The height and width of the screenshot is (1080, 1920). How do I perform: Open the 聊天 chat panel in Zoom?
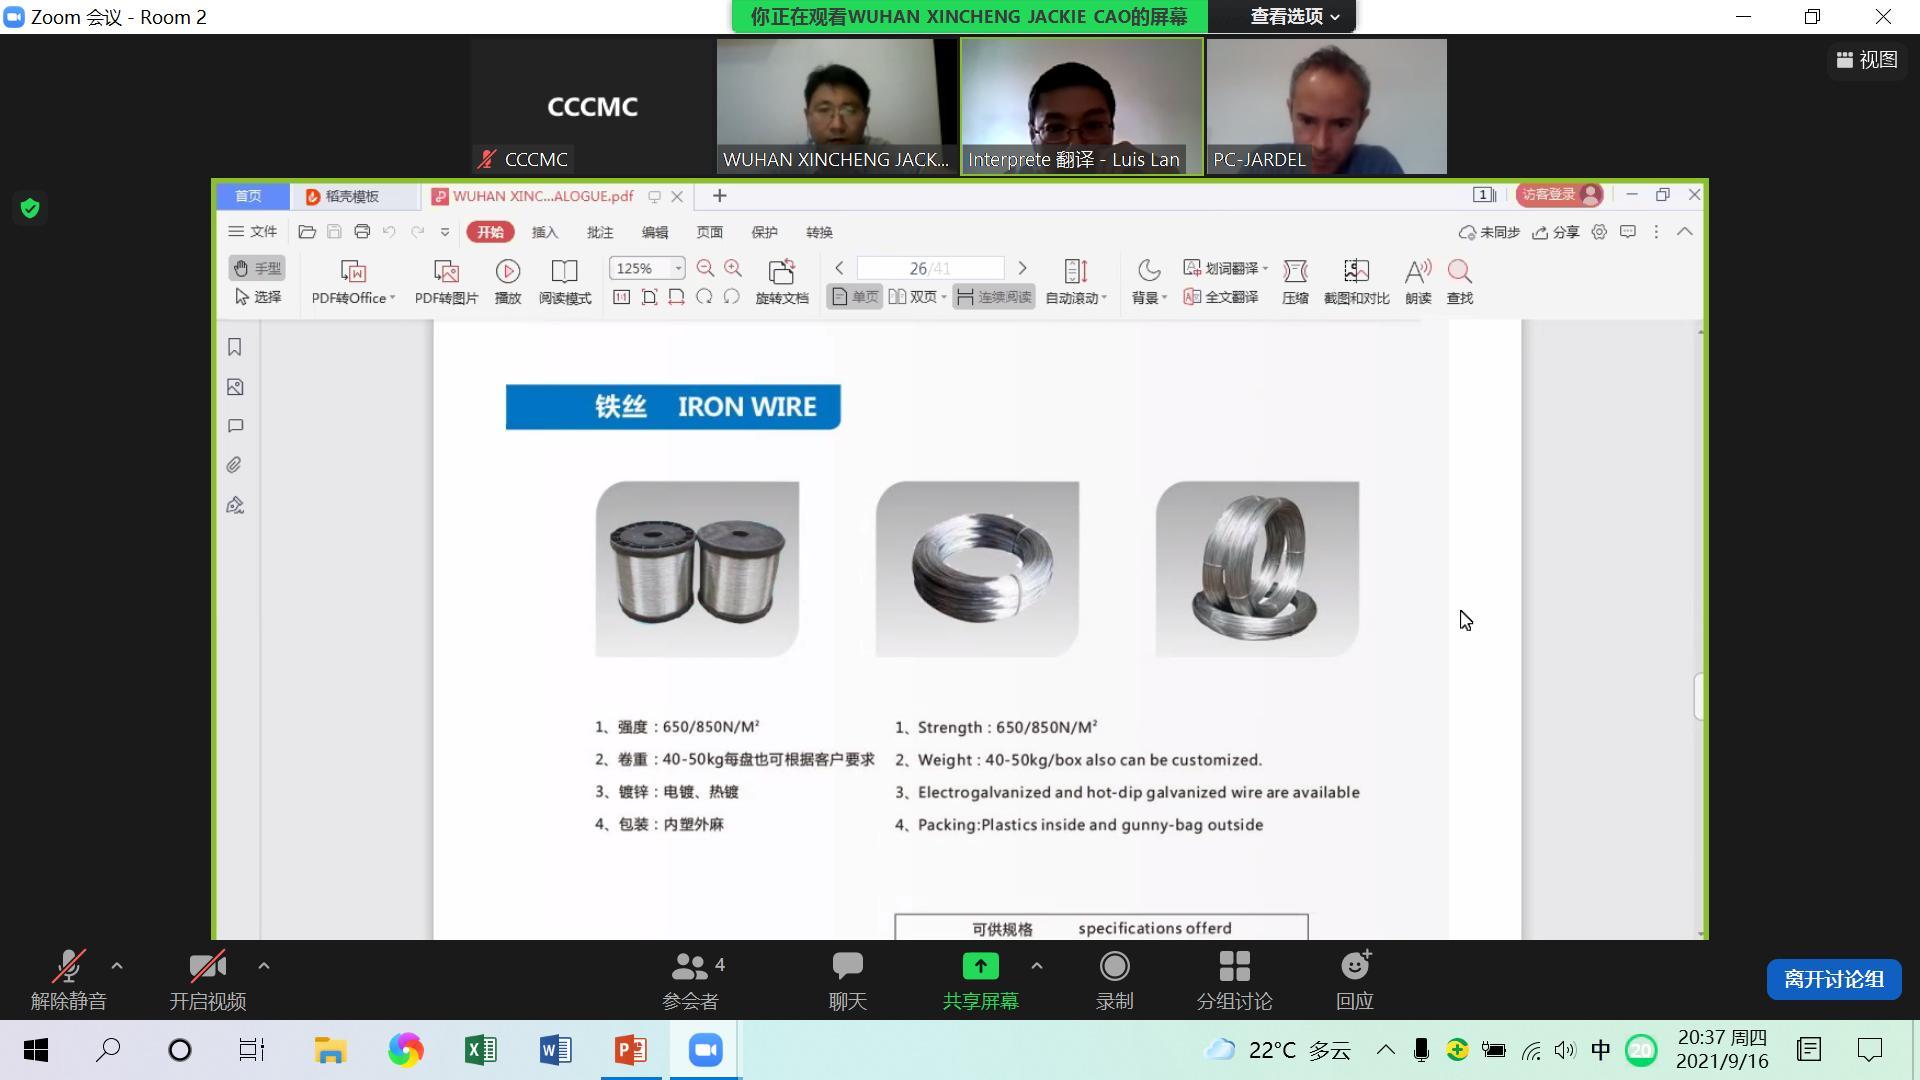tap(847, 981)
